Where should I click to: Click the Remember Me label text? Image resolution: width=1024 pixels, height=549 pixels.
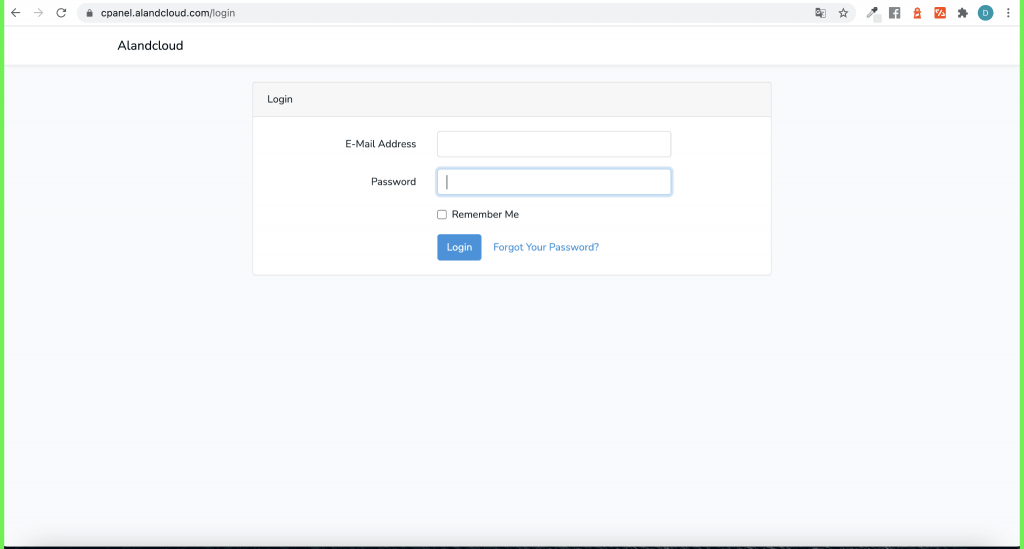pyautogui.click(x=485, y=215)
